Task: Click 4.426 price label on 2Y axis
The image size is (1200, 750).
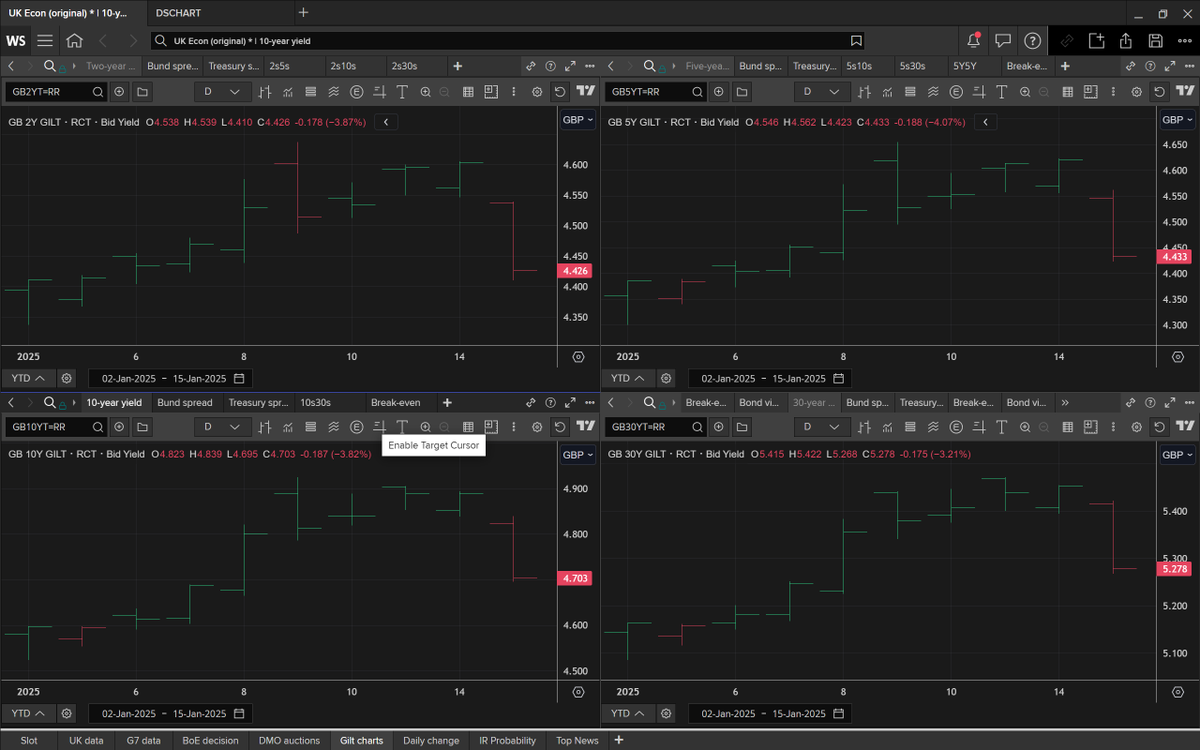Action: tap(576, 271)
